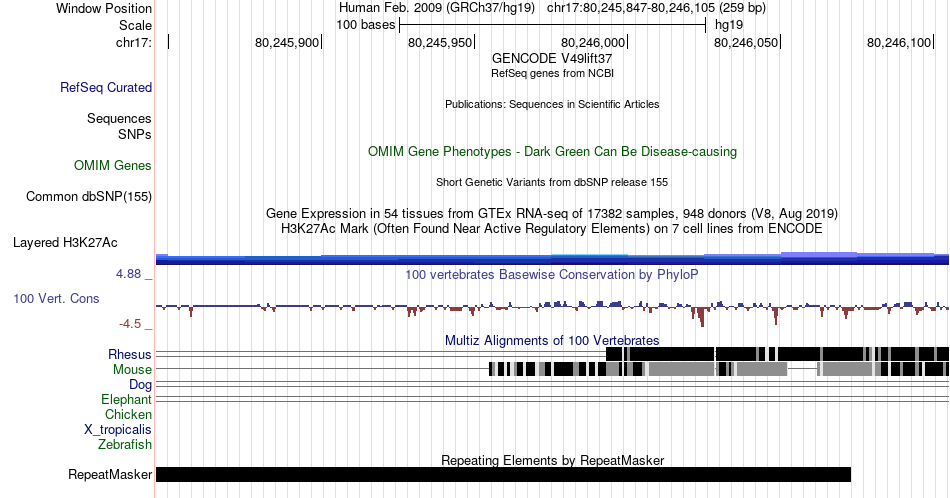Select the Rhesus alignment row label
Viewport: 950px width, 498px height.
130,354
